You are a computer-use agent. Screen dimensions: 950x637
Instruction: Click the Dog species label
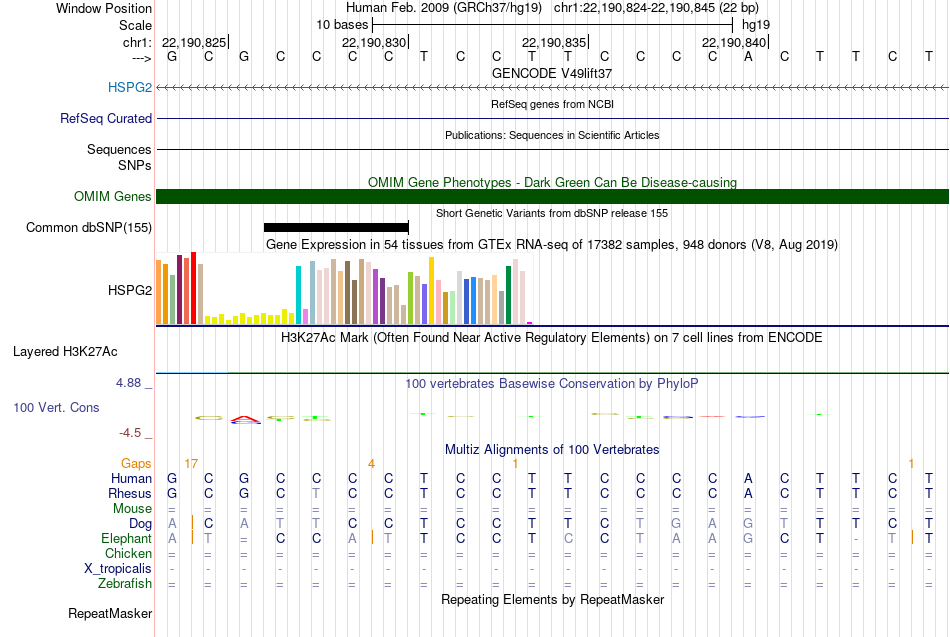pyautogui.click(x=140, y=523)
